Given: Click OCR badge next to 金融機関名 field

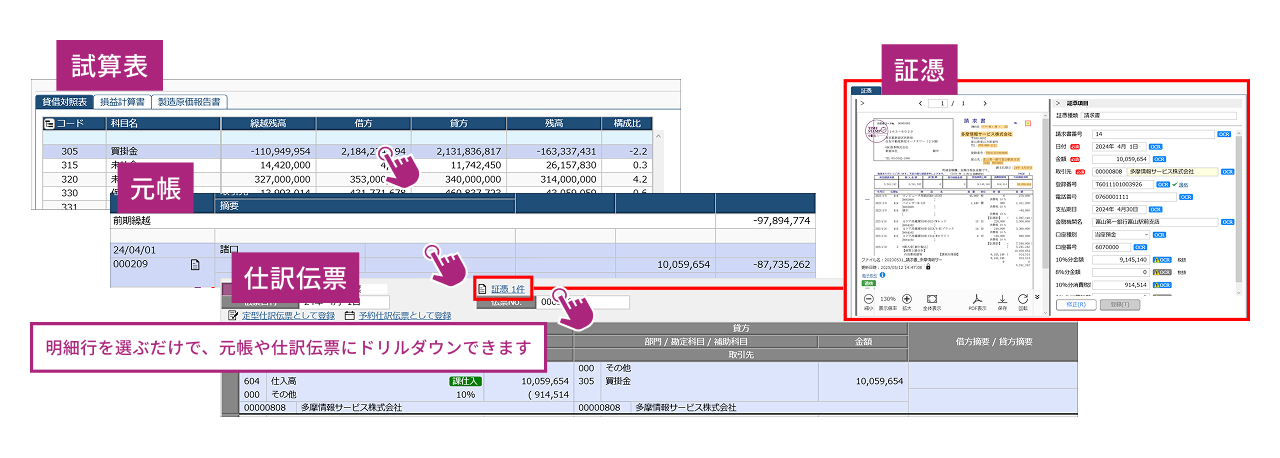Looking at the screenshot, I should (1227, 221).
